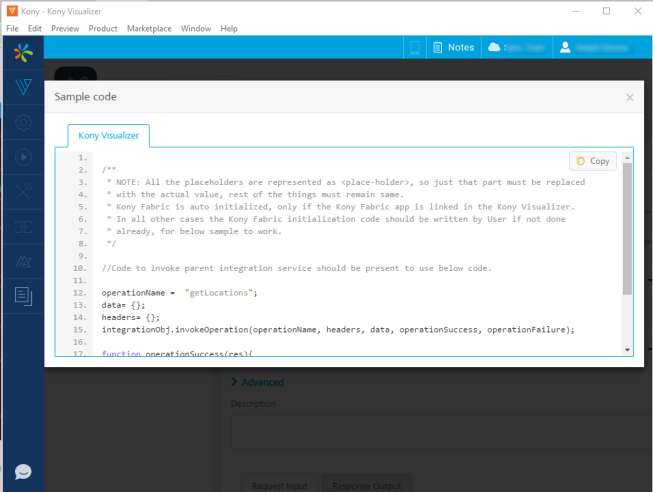The width and height of the screenshot is (653, 492).
Task: Switch to the Request Input tab
Action: tap(279, 483)
